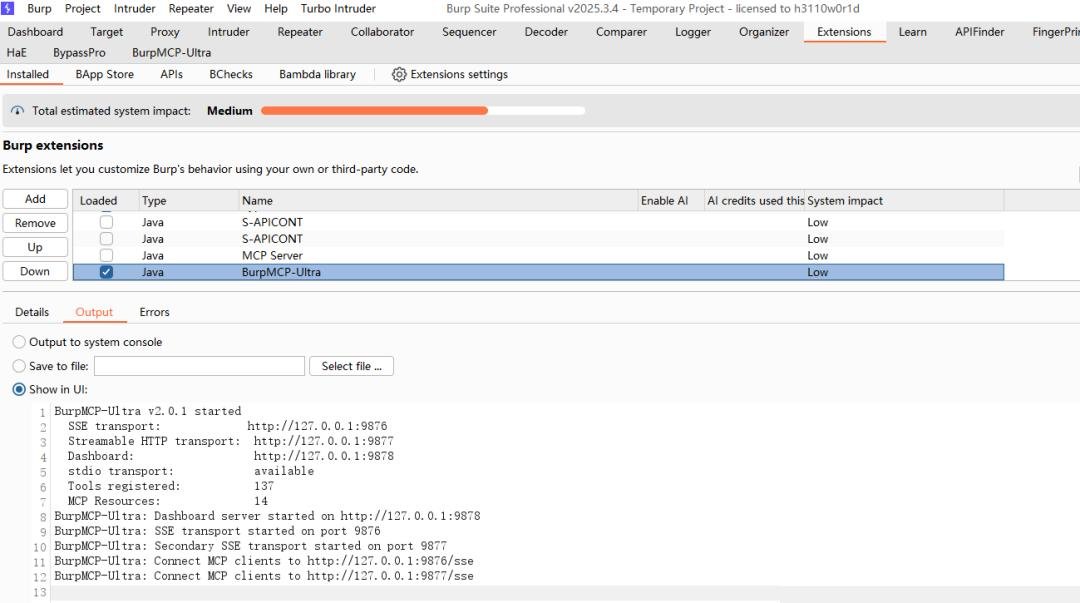This screenshot has height=603, width=1080.
Task: Select the BurpMCP-Ultra extension name
Action: coord(281,272)
